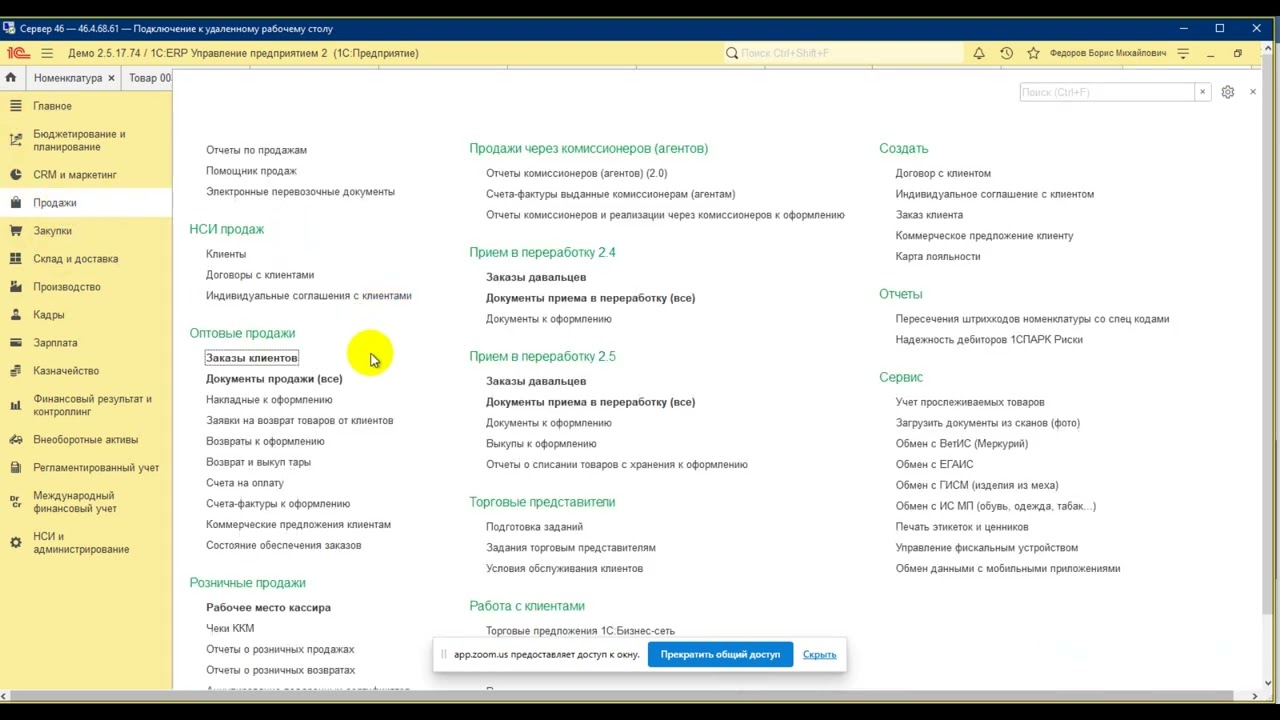Open the Главное section
The width and height of the screenshot is (1280, 720).
(x=52, y=106)
